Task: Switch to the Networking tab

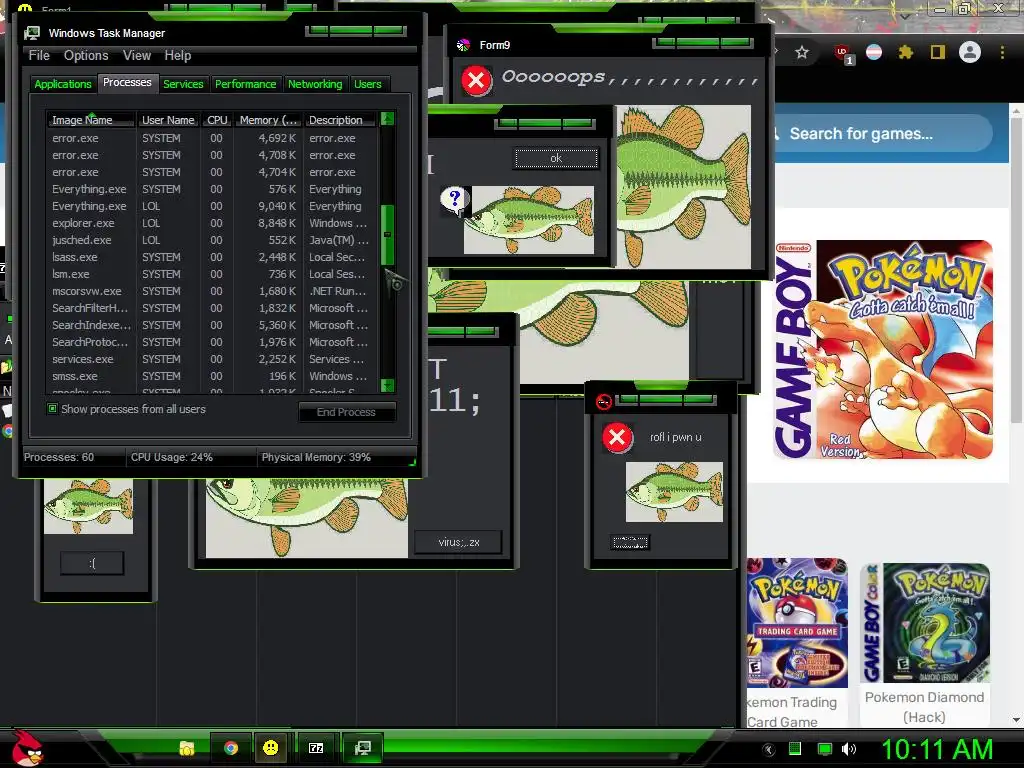Action: (x=315, y=84)
